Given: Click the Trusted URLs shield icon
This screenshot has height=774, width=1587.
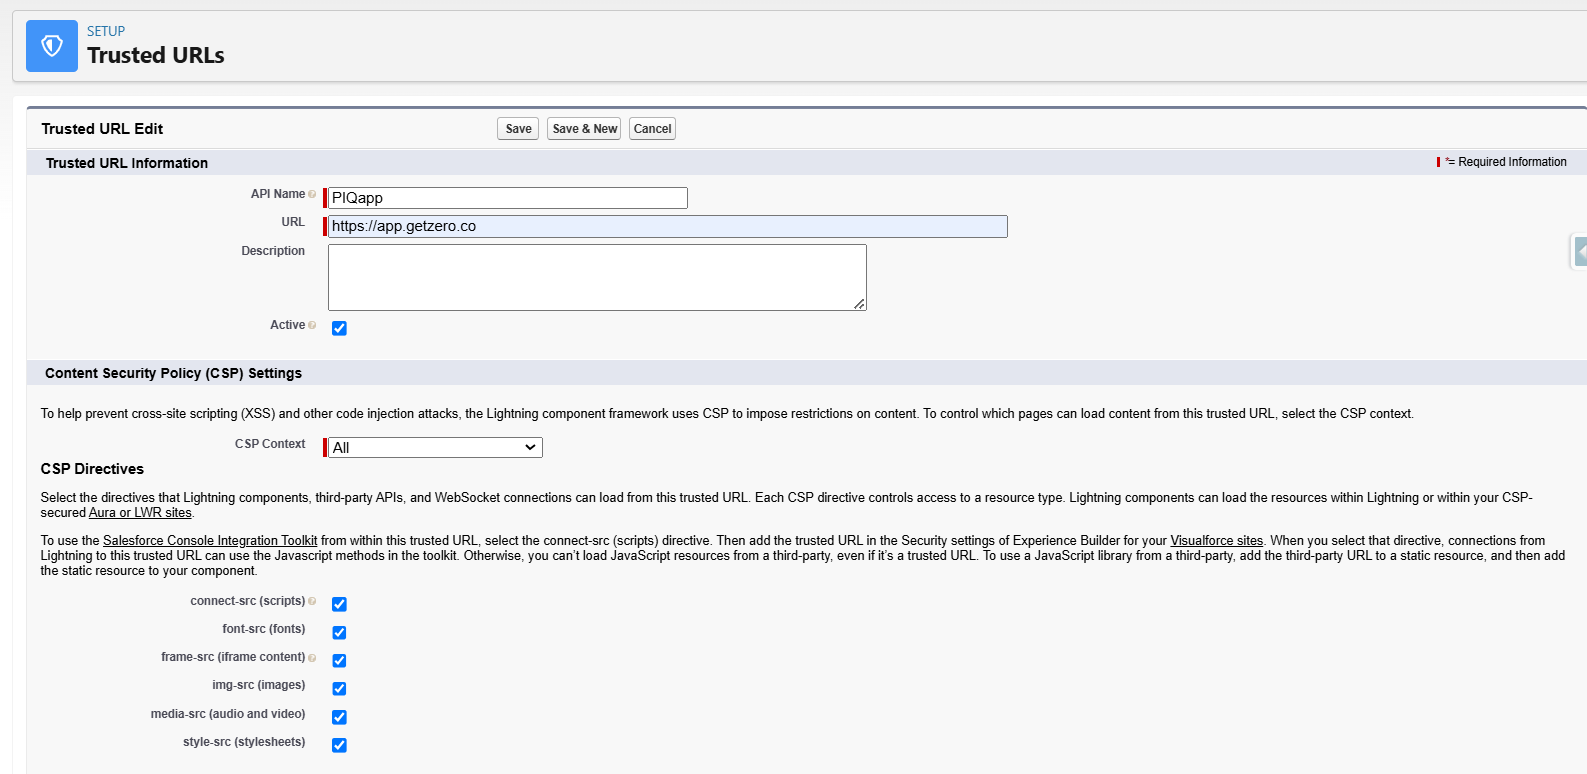Looking at the screenshot, I should [52, 46].
